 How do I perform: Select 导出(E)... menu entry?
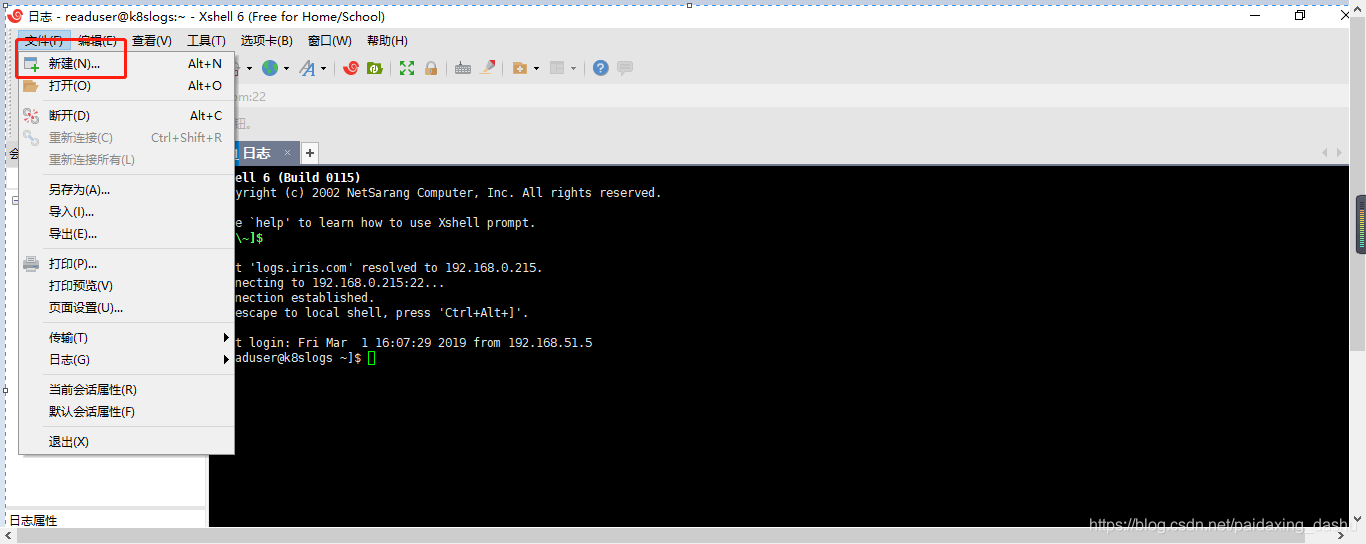click(x=126, y=234)
